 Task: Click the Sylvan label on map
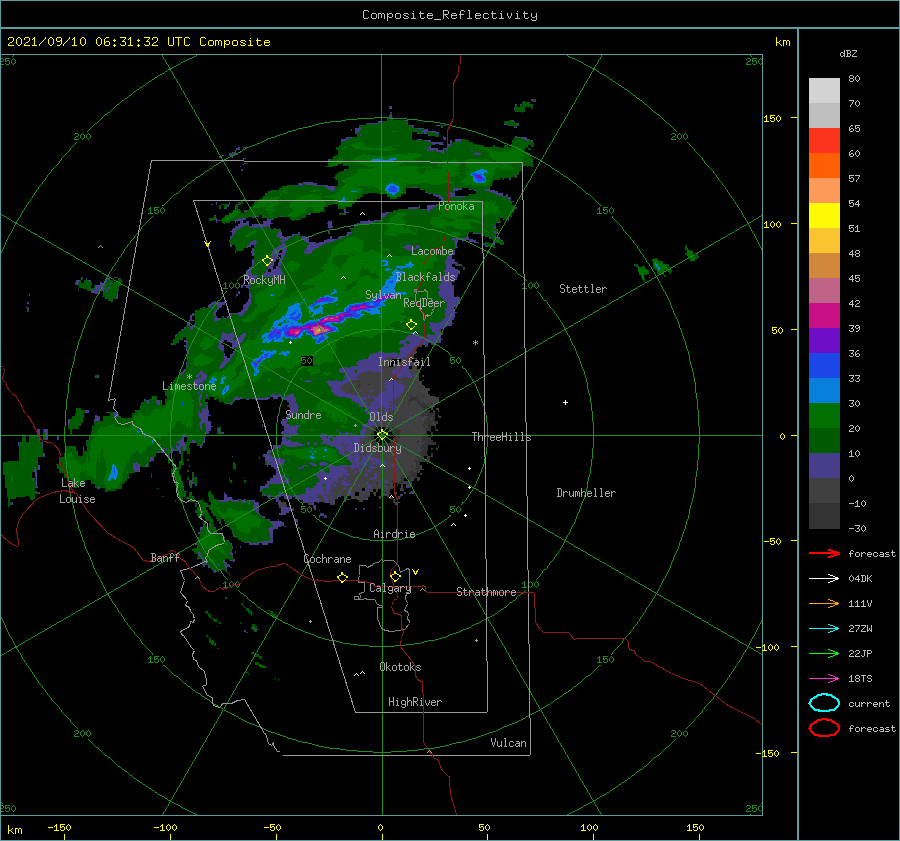pyautogui.click(x=383, y=295)
